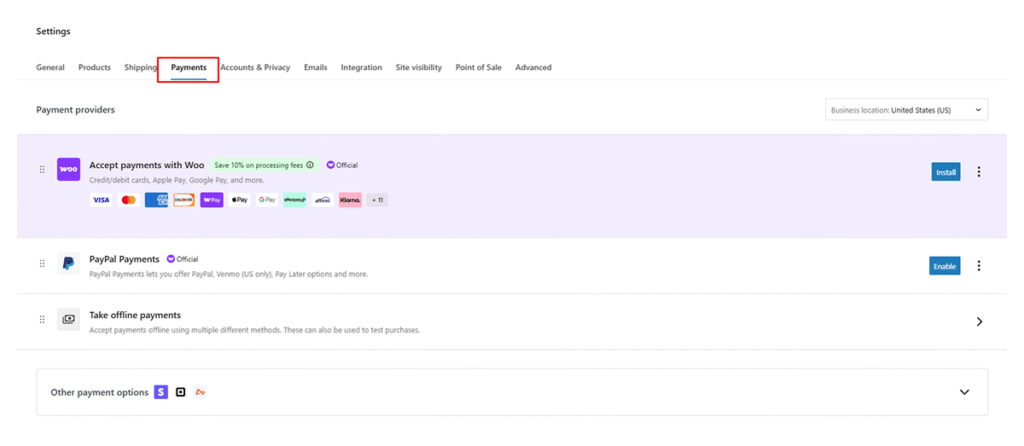Click the PayPal logo icon
Image resolution: width=1024 pixels, height=446 pixels.
click(68, 264)
